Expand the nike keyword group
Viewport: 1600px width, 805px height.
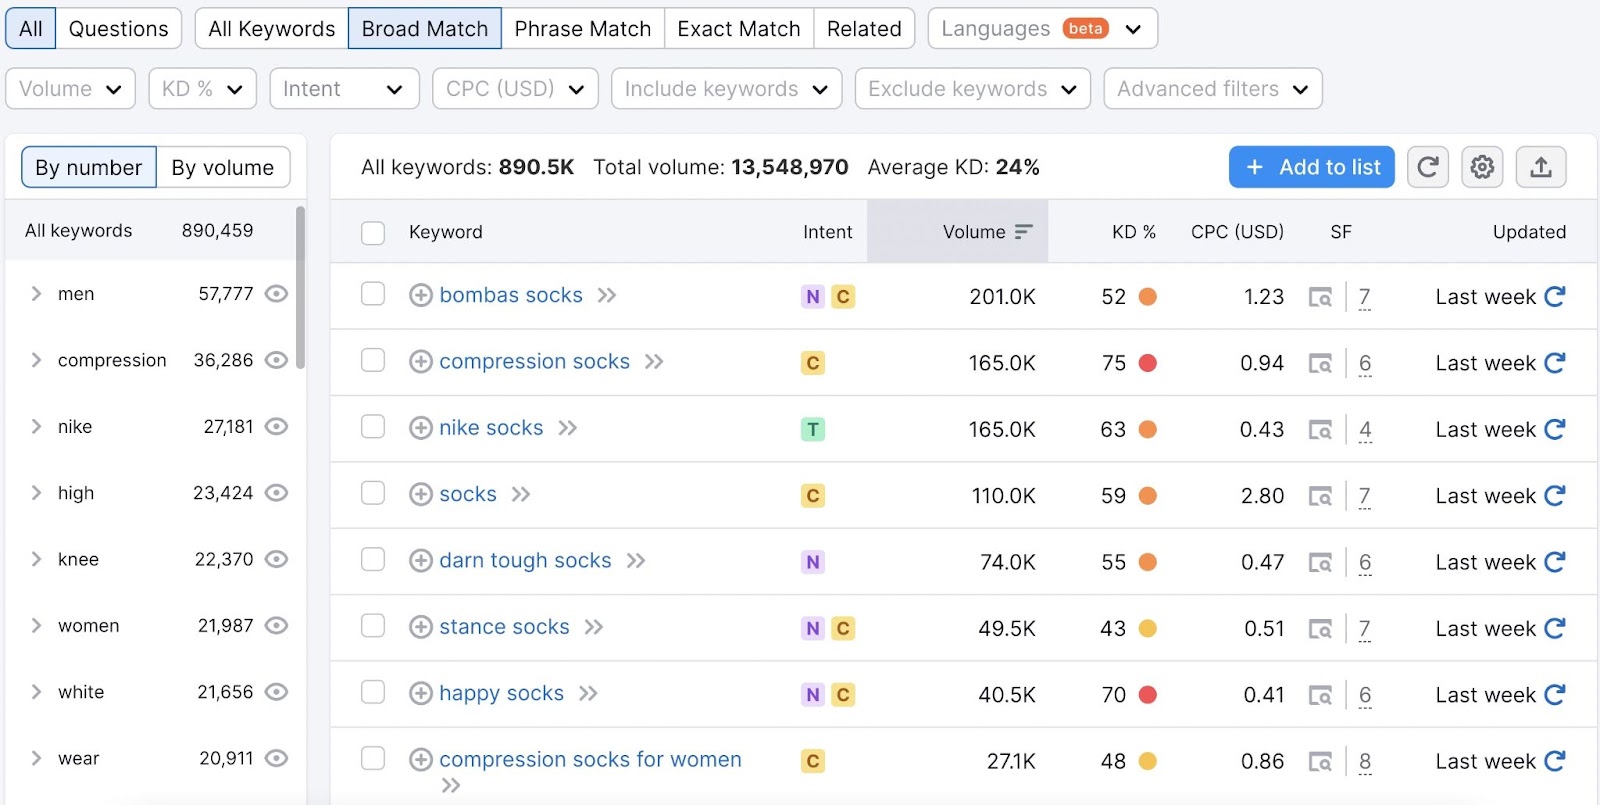pos(36,426)
